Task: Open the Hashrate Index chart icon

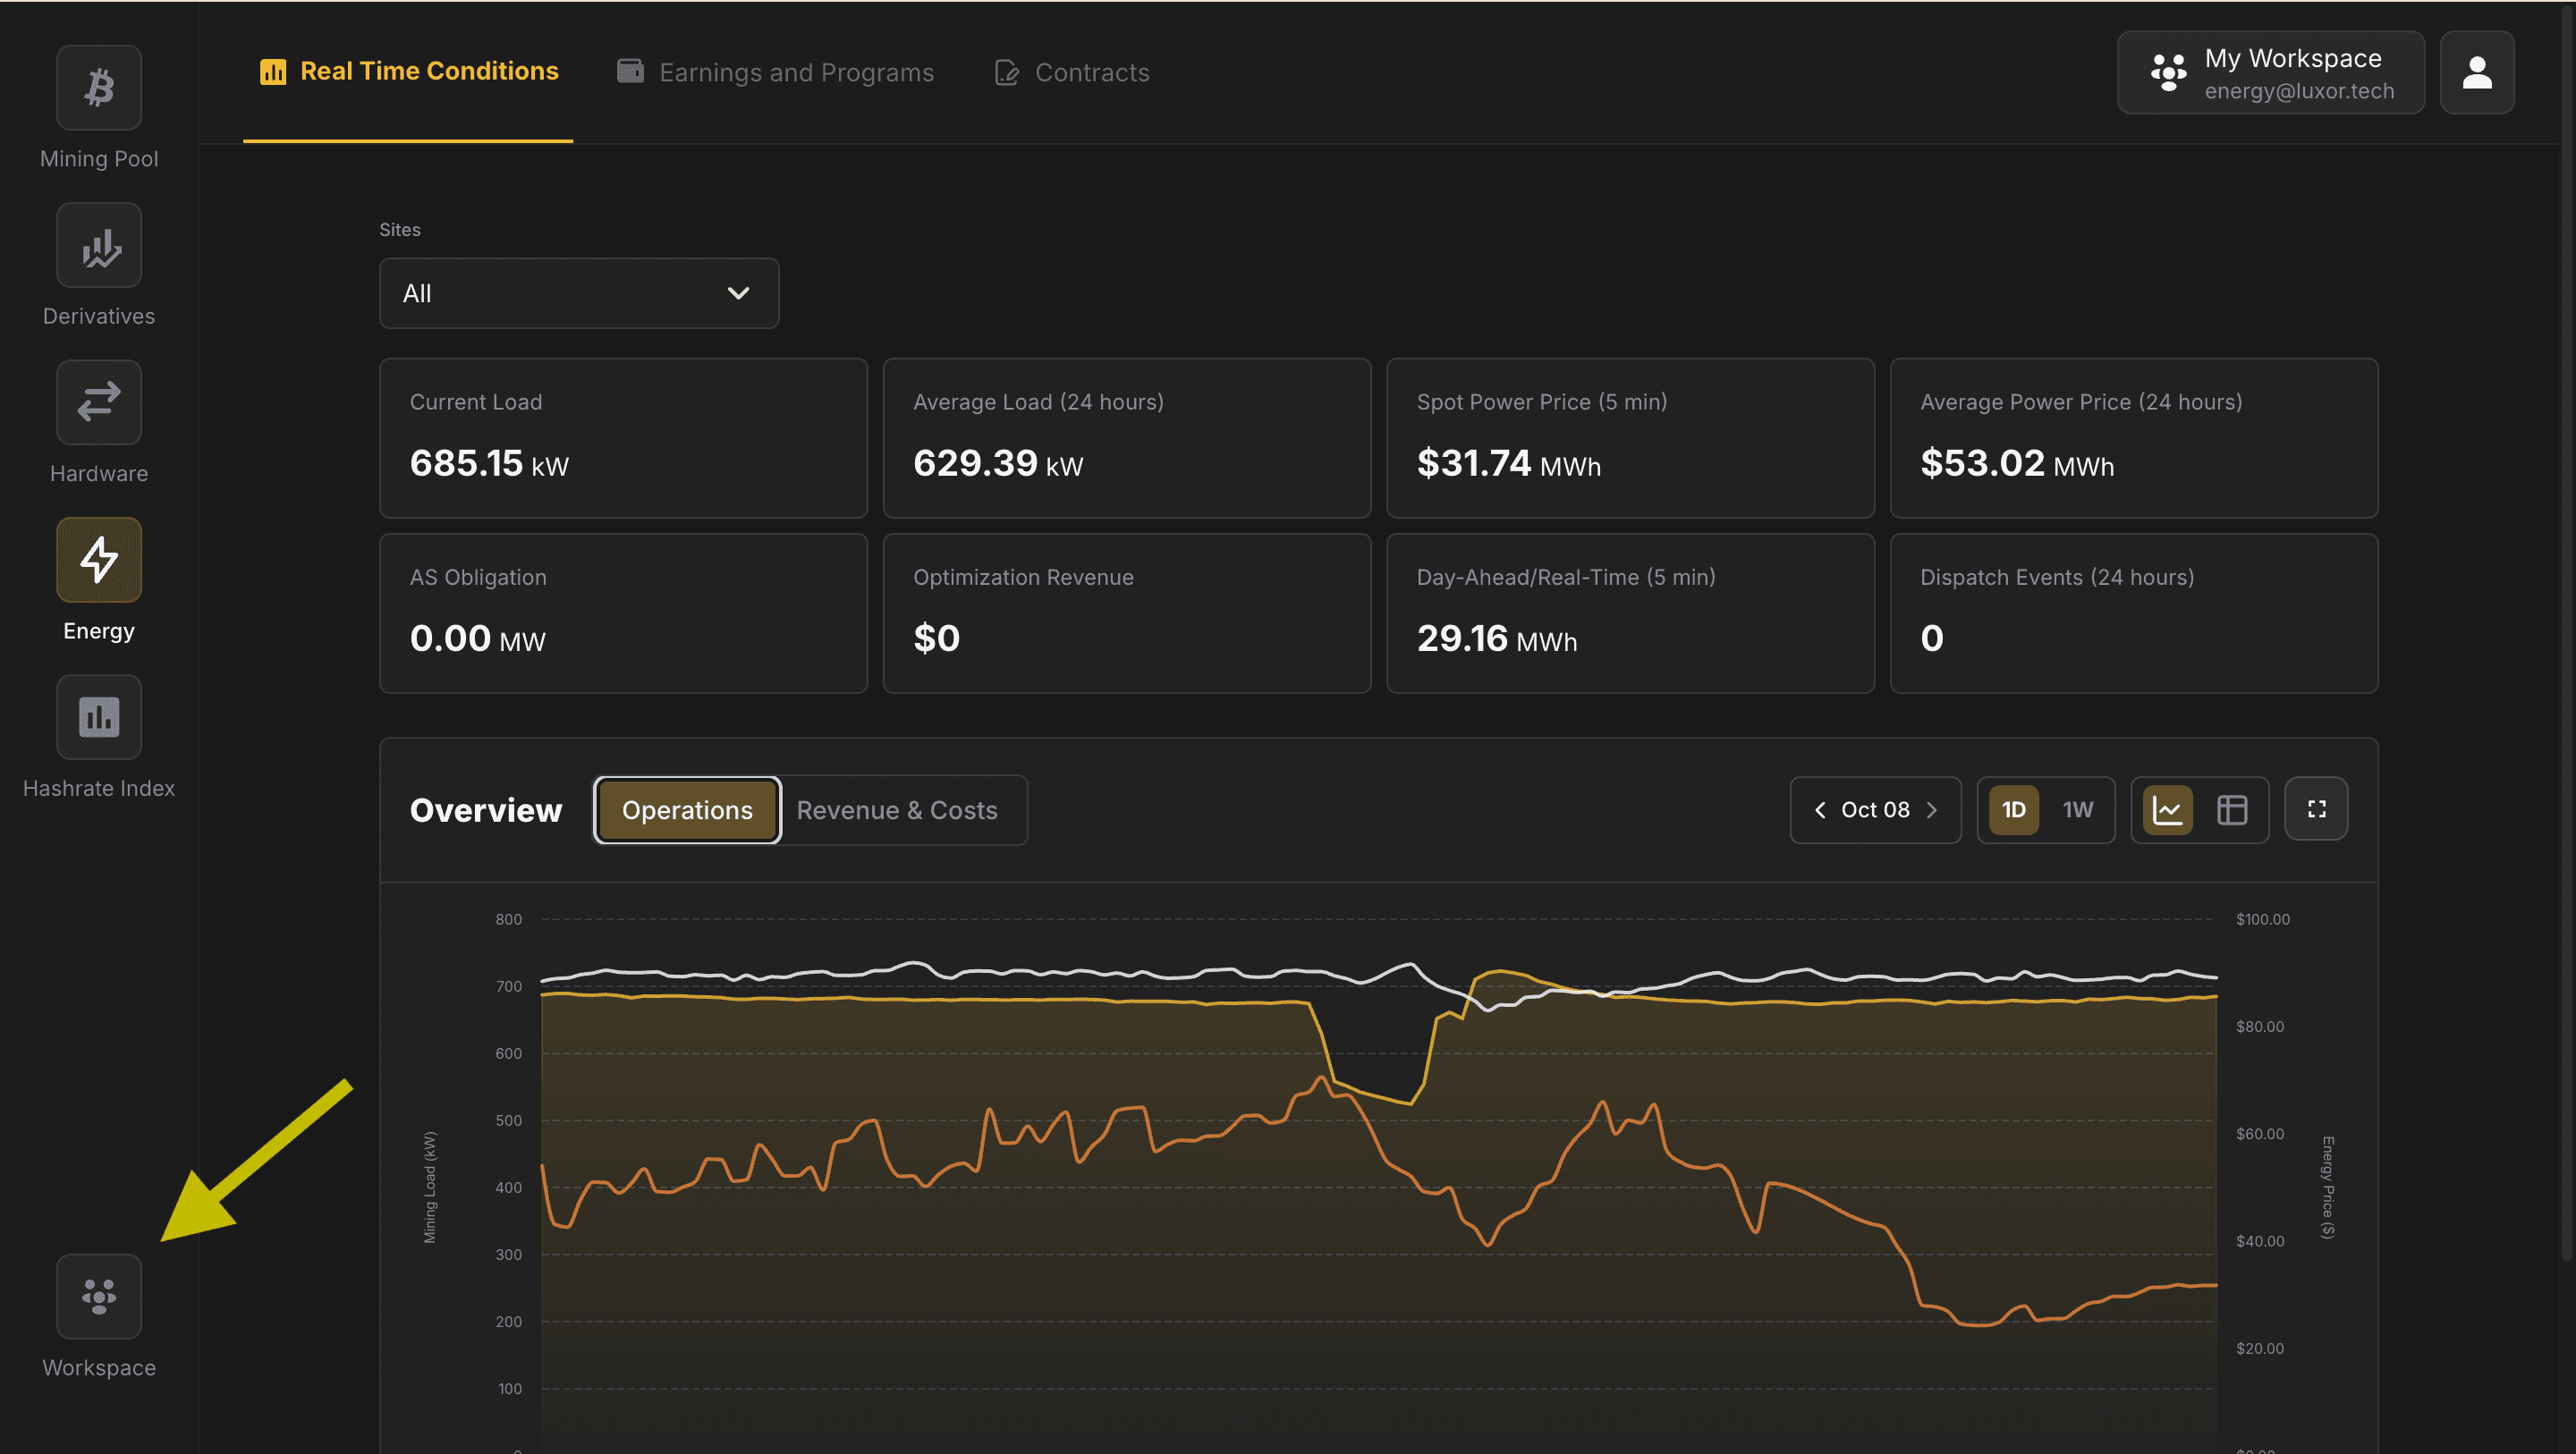Action: [99, 717]
